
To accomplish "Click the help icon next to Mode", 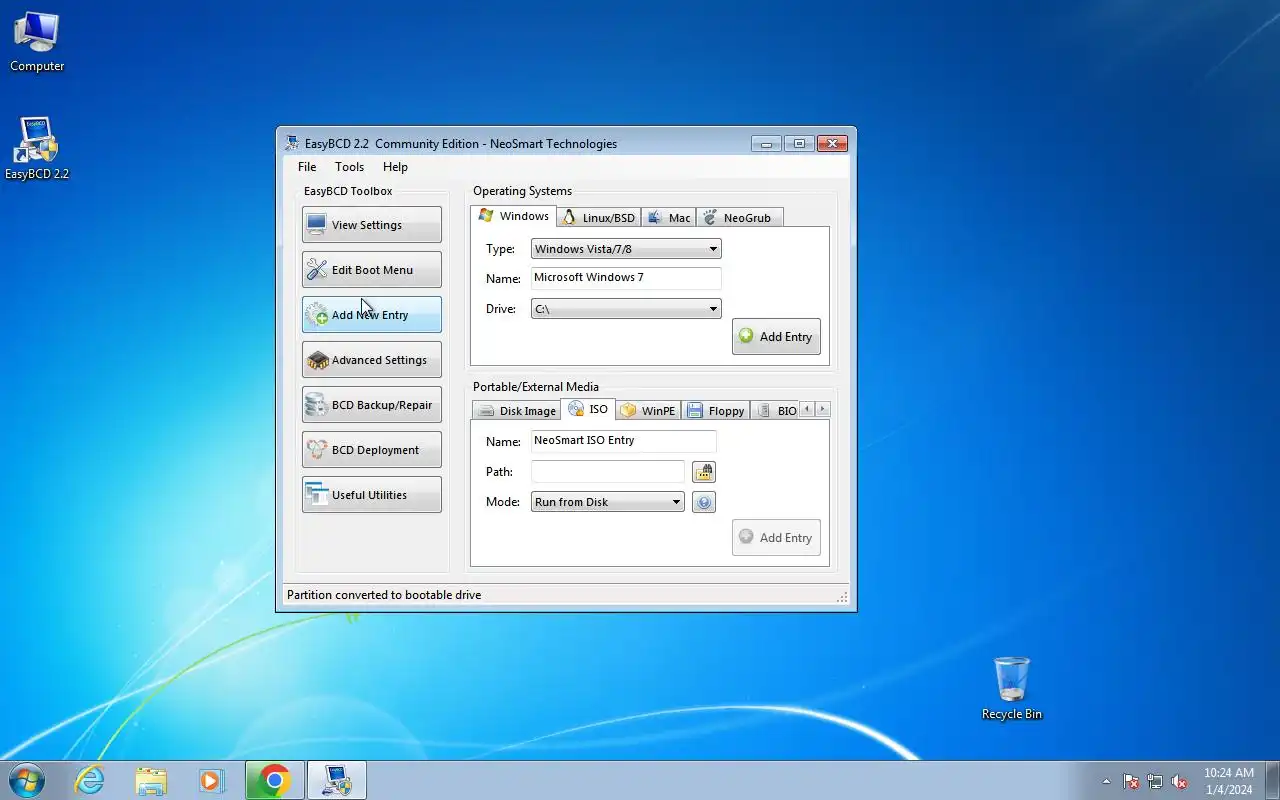I will click(704, 502).
